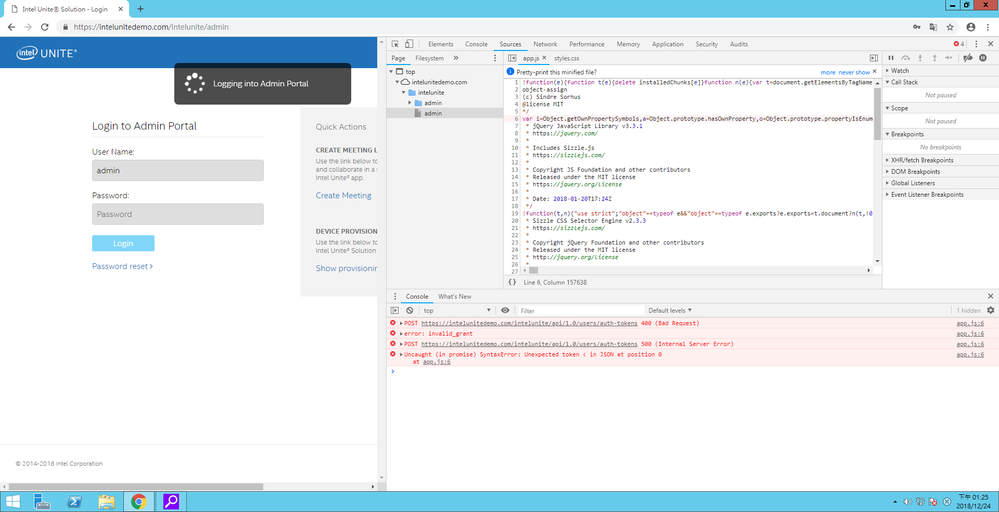Click the Login button
The width and height of the screenshot is (999, 512).
123,243
